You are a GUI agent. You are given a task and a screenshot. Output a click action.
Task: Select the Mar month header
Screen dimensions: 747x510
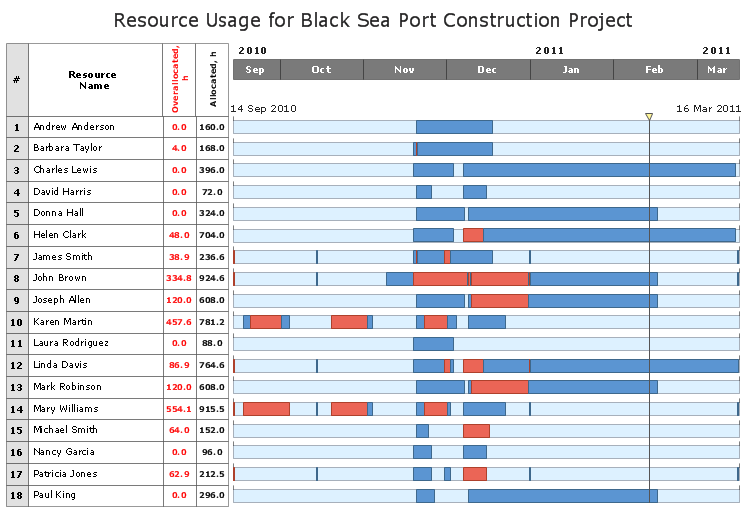pos(718,70)
